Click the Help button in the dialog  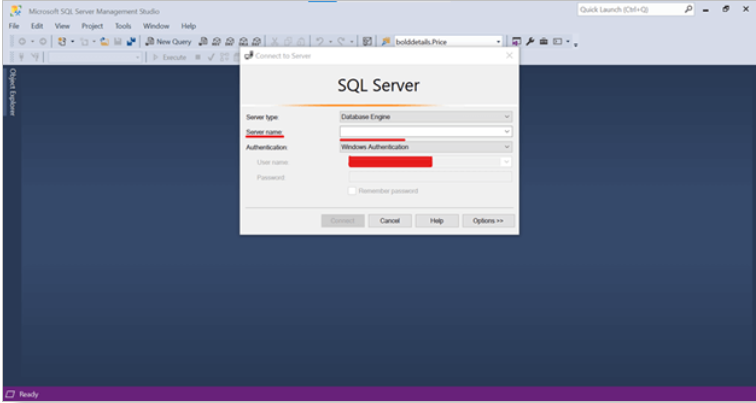437,221
